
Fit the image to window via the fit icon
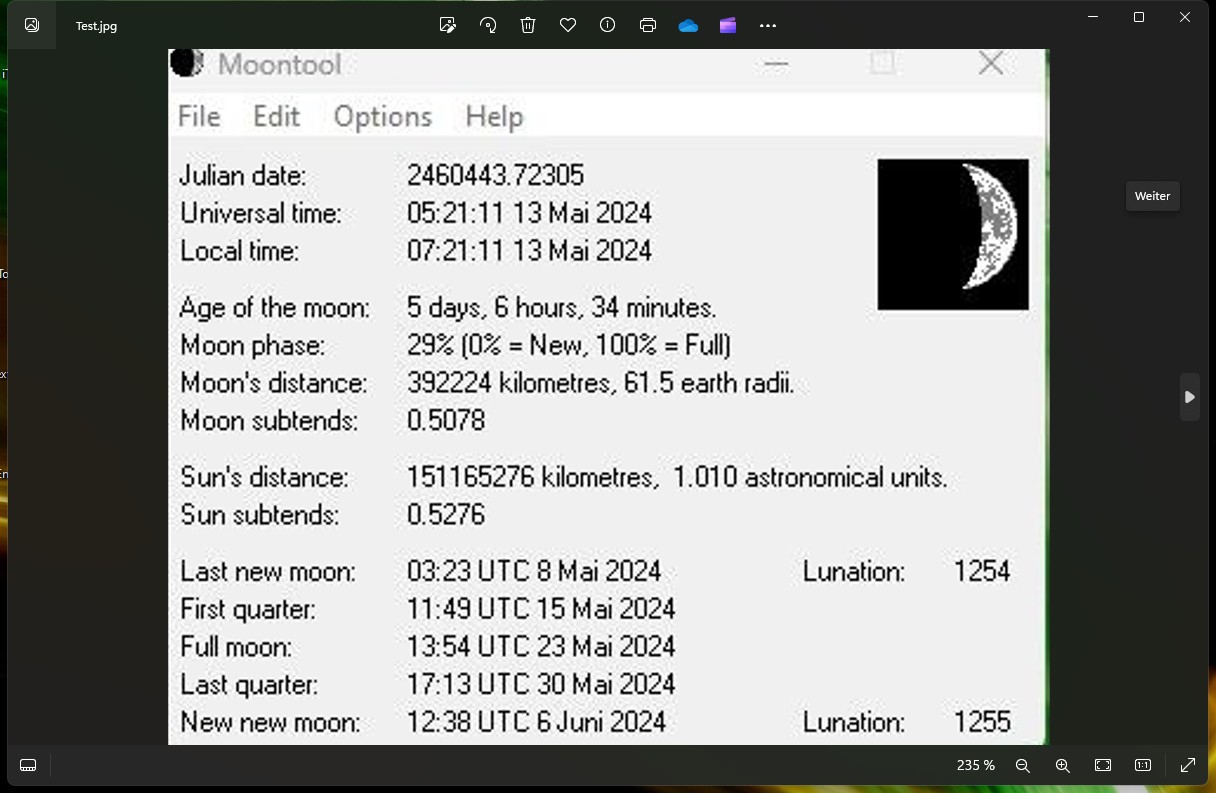click(1103, 765)
